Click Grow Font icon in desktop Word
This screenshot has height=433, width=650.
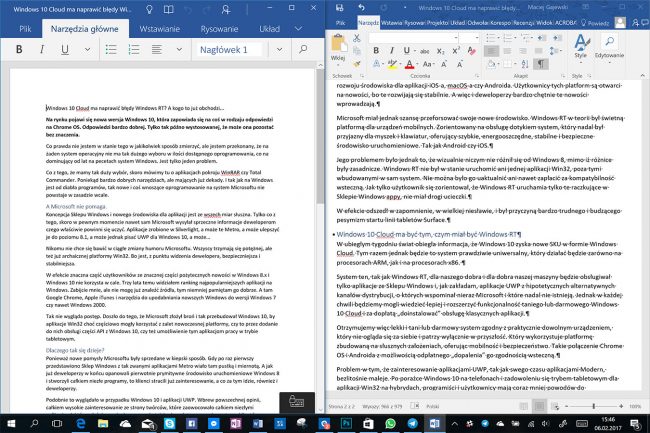coord(444,64)
